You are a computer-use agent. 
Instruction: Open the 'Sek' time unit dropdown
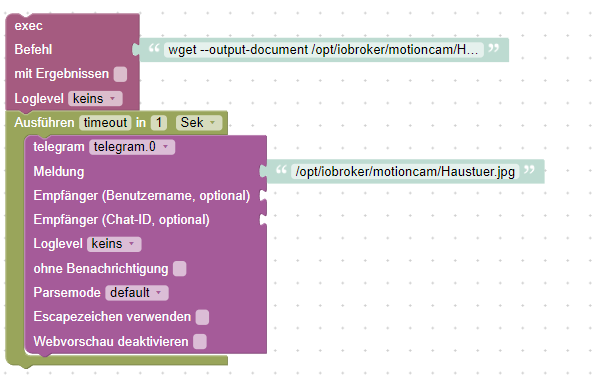[x=199, y=123]
